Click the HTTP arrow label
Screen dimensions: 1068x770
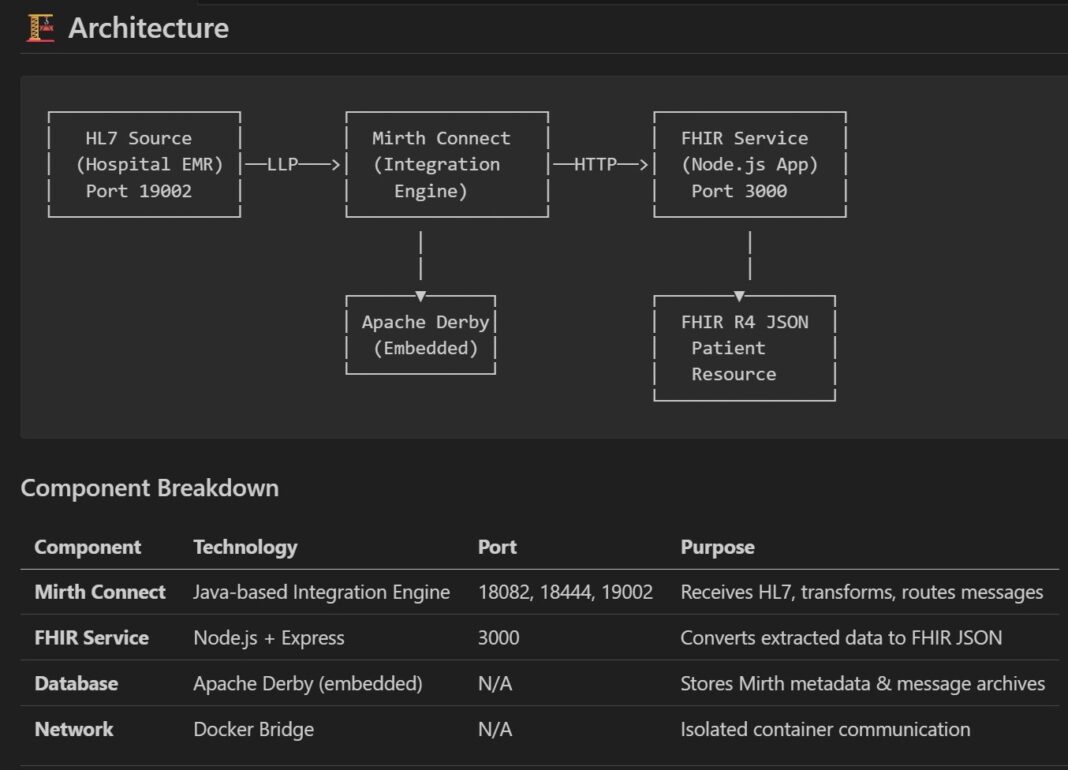(595, 164)
